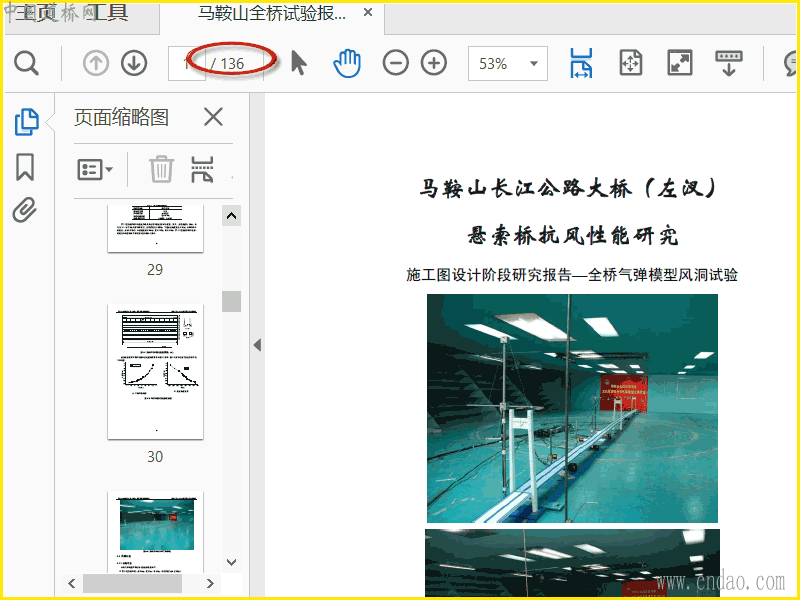
Task: Select page 29 thumbnail
Action: (156, 228)
